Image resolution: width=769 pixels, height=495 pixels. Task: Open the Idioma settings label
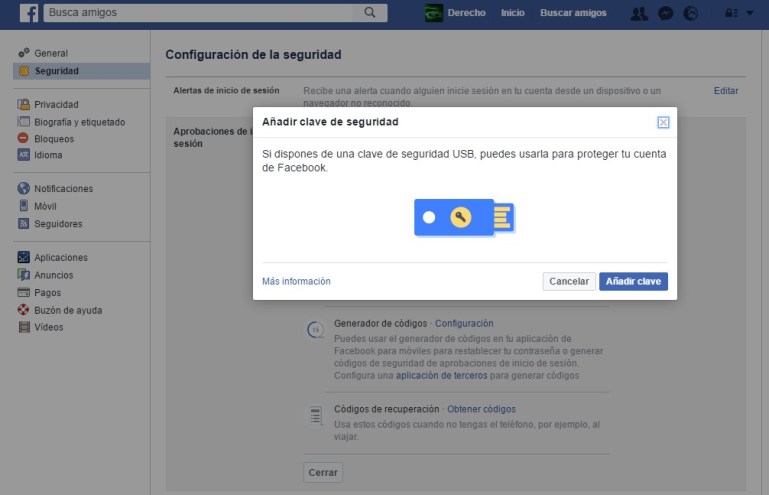[x=48, y=155]
